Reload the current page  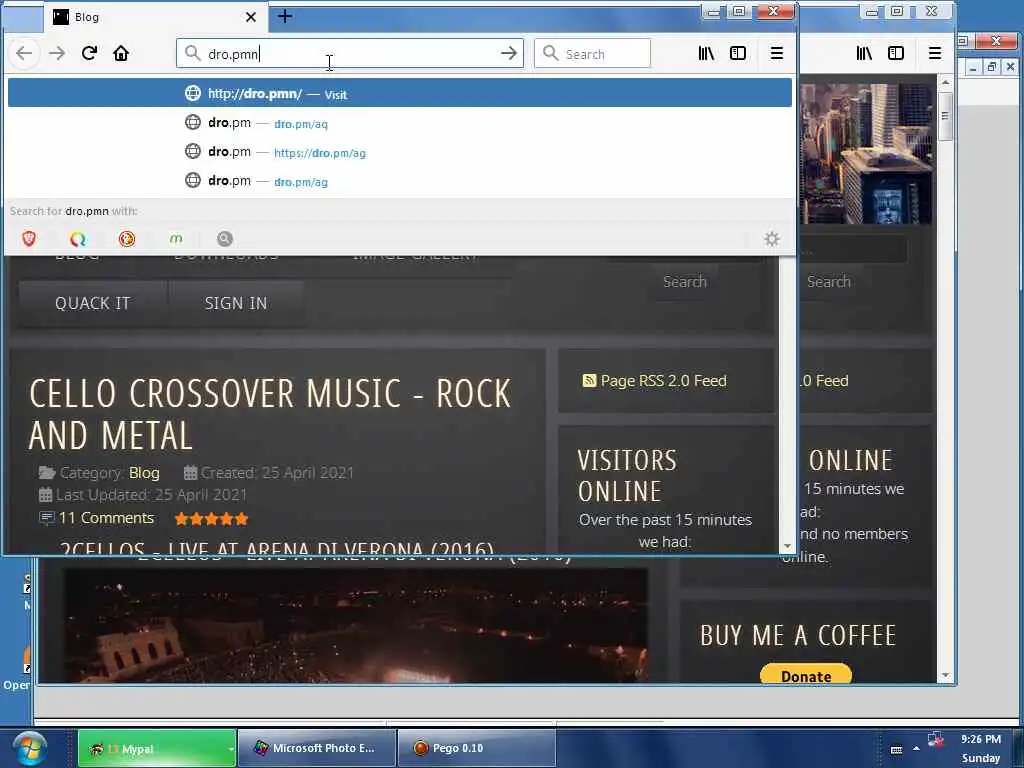click(x=89, y=54)
